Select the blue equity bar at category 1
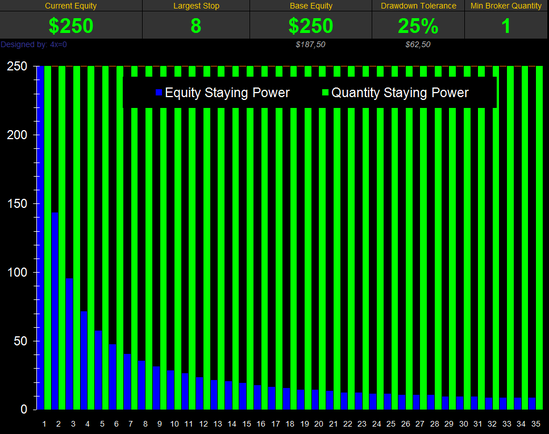 40,238
